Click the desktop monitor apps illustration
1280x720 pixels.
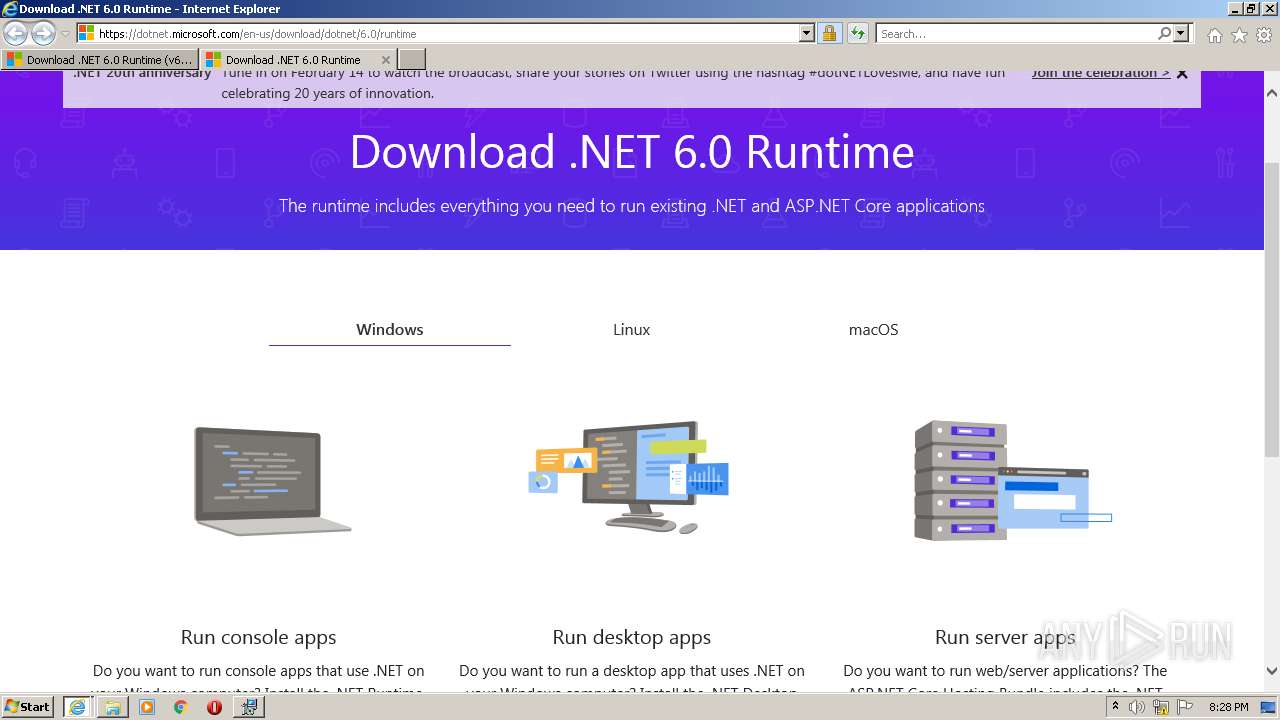point(629,476)
